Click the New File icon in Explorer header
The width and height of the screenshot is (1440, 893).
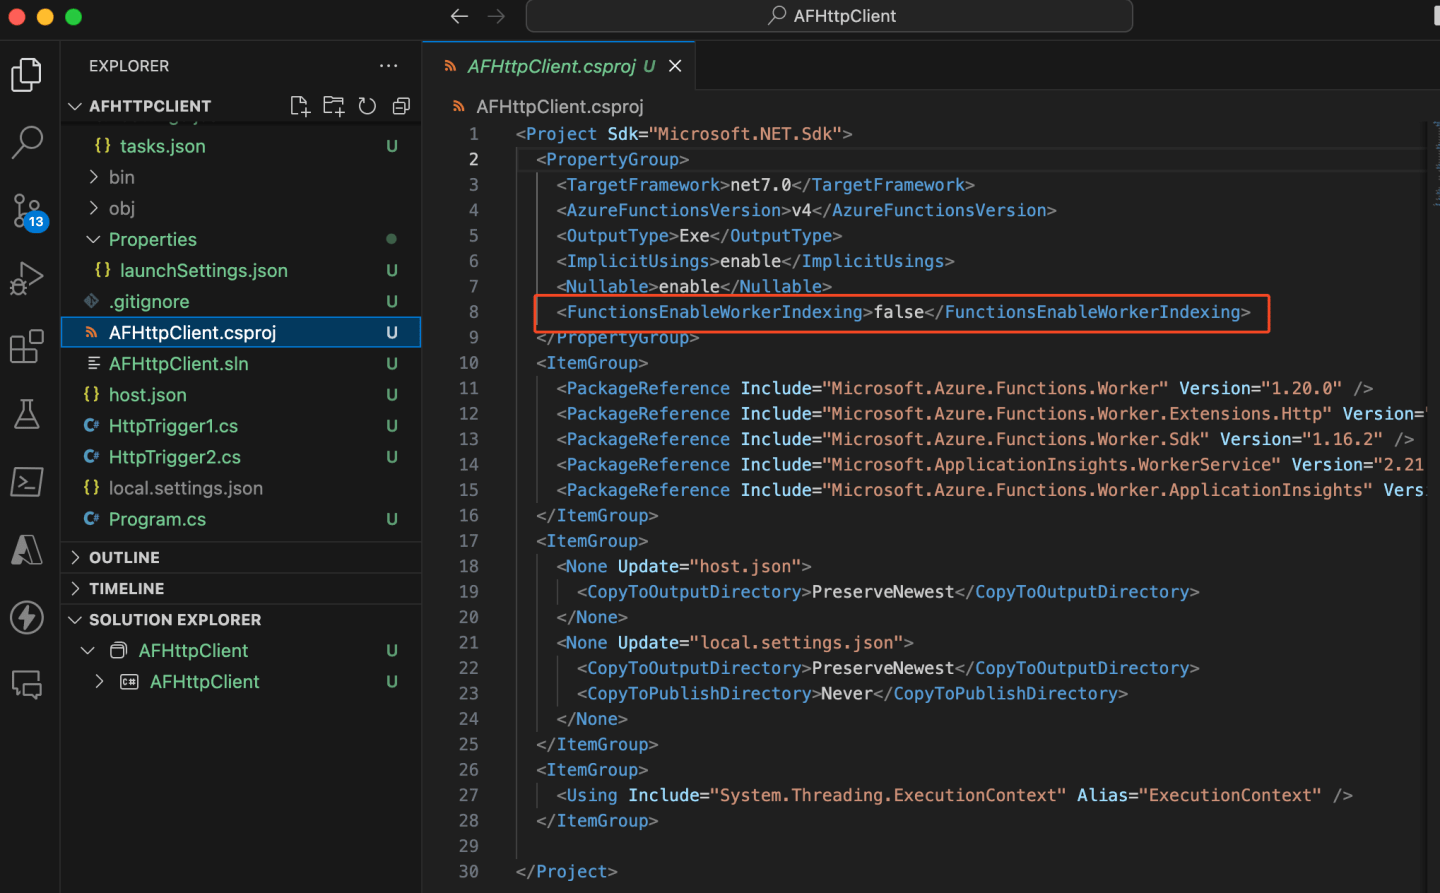pos(299,106)
